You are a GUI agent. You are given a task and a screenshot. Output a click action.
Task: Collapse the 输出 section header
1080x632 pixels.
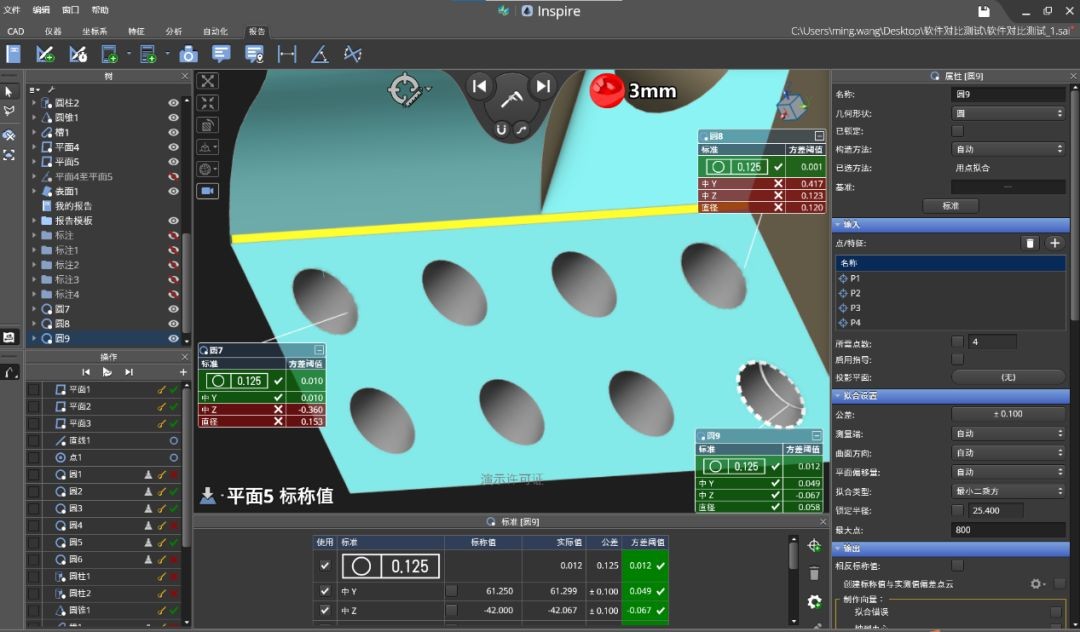click(x=951, y=549)
